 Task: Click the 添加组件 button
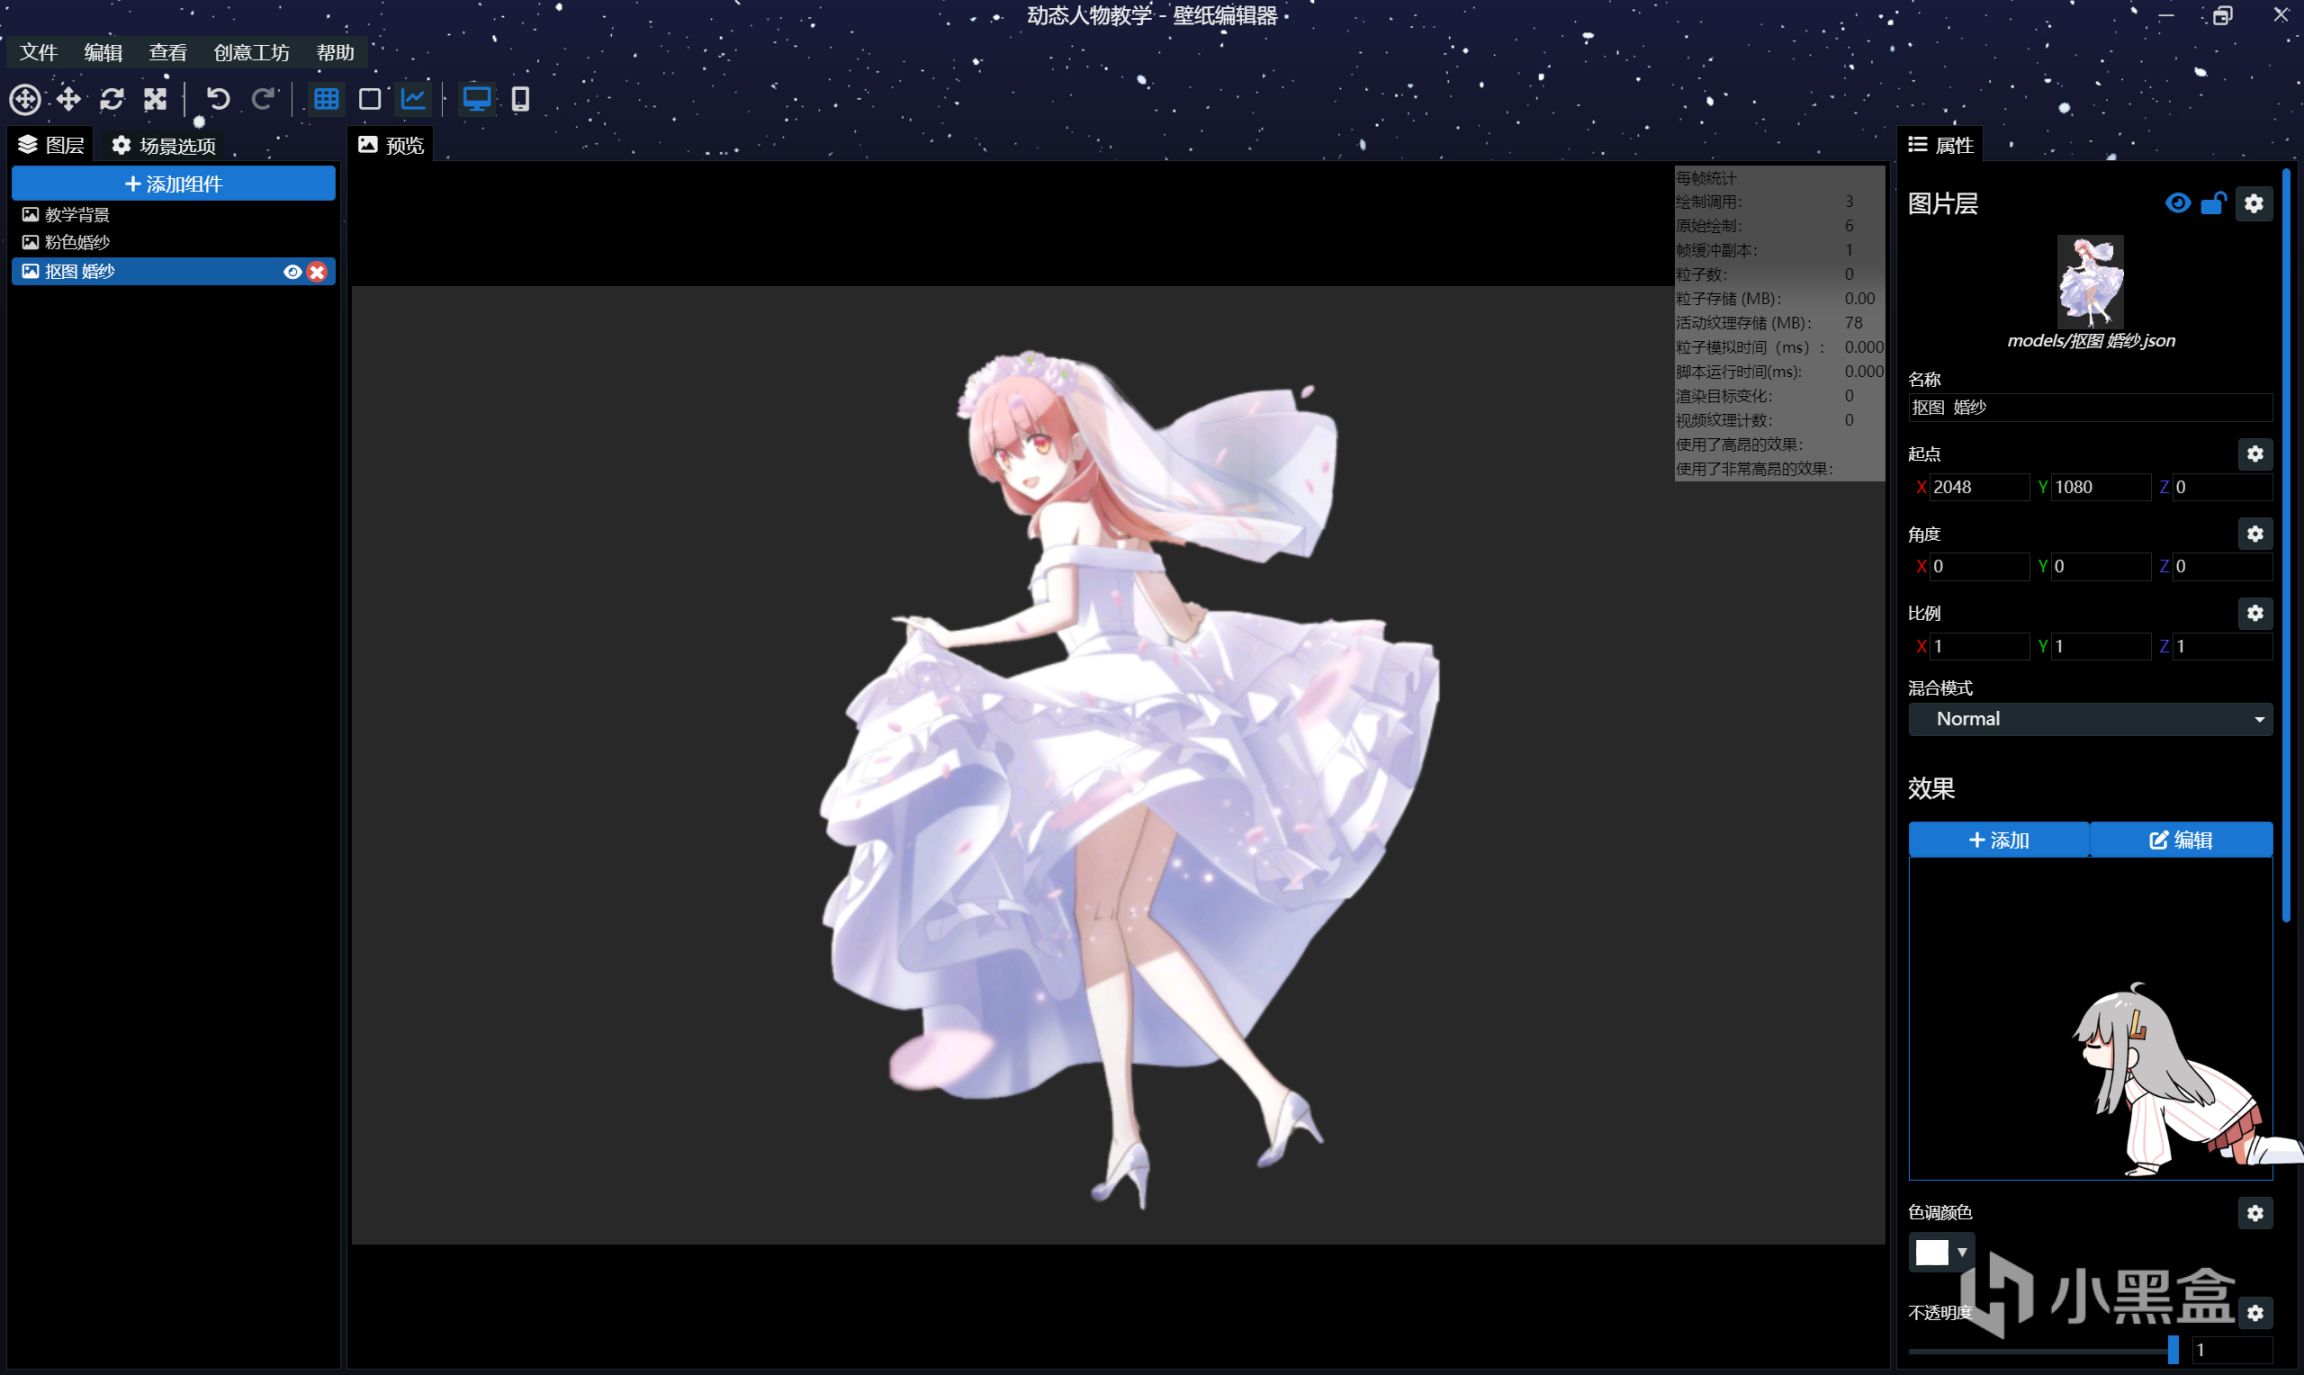coord(170,183)
